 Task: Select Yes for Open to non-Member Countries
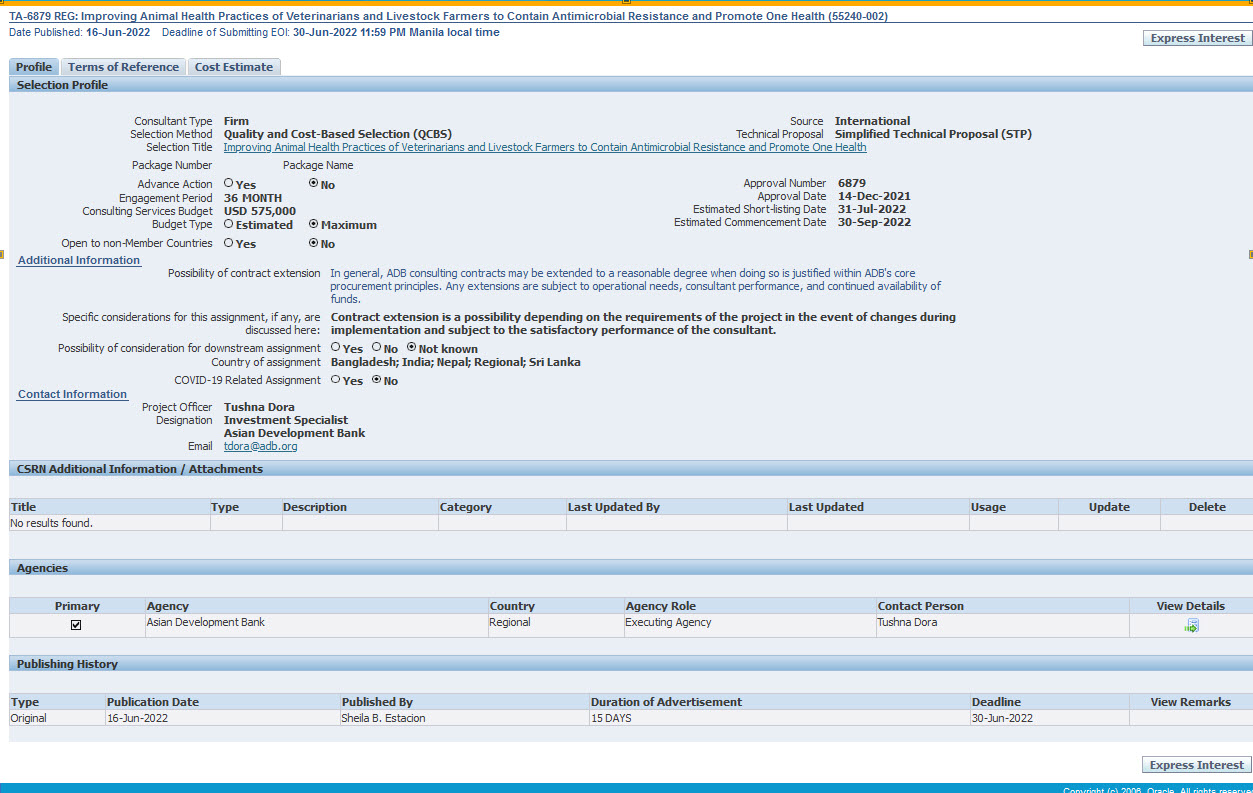pyautogui.click(x=229, y=243)
